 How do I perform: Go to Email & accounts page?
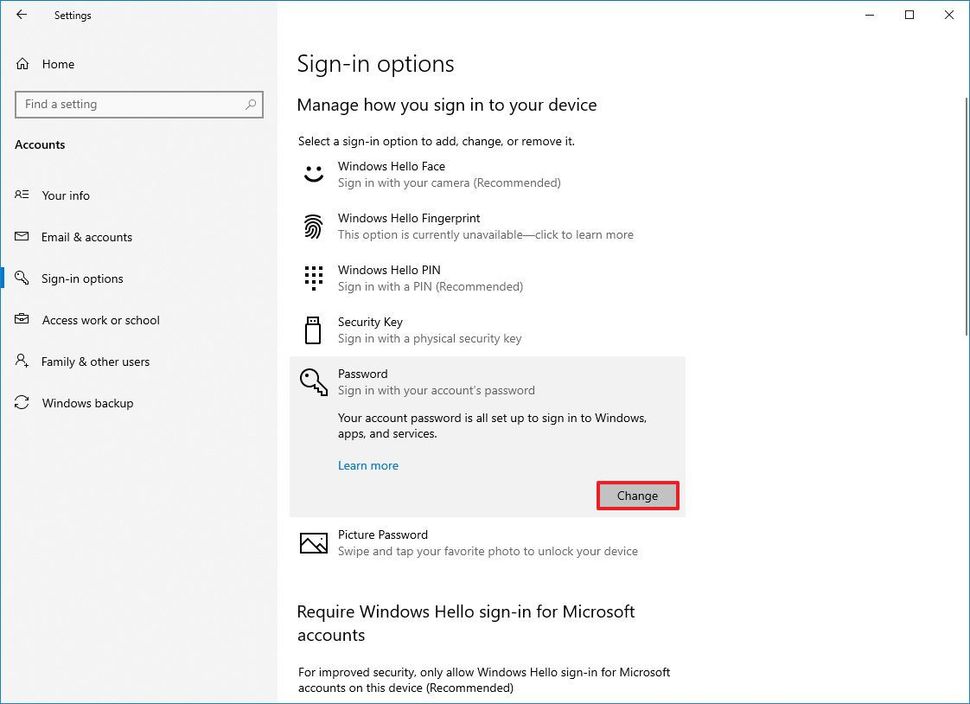click(x=87, y=237)
